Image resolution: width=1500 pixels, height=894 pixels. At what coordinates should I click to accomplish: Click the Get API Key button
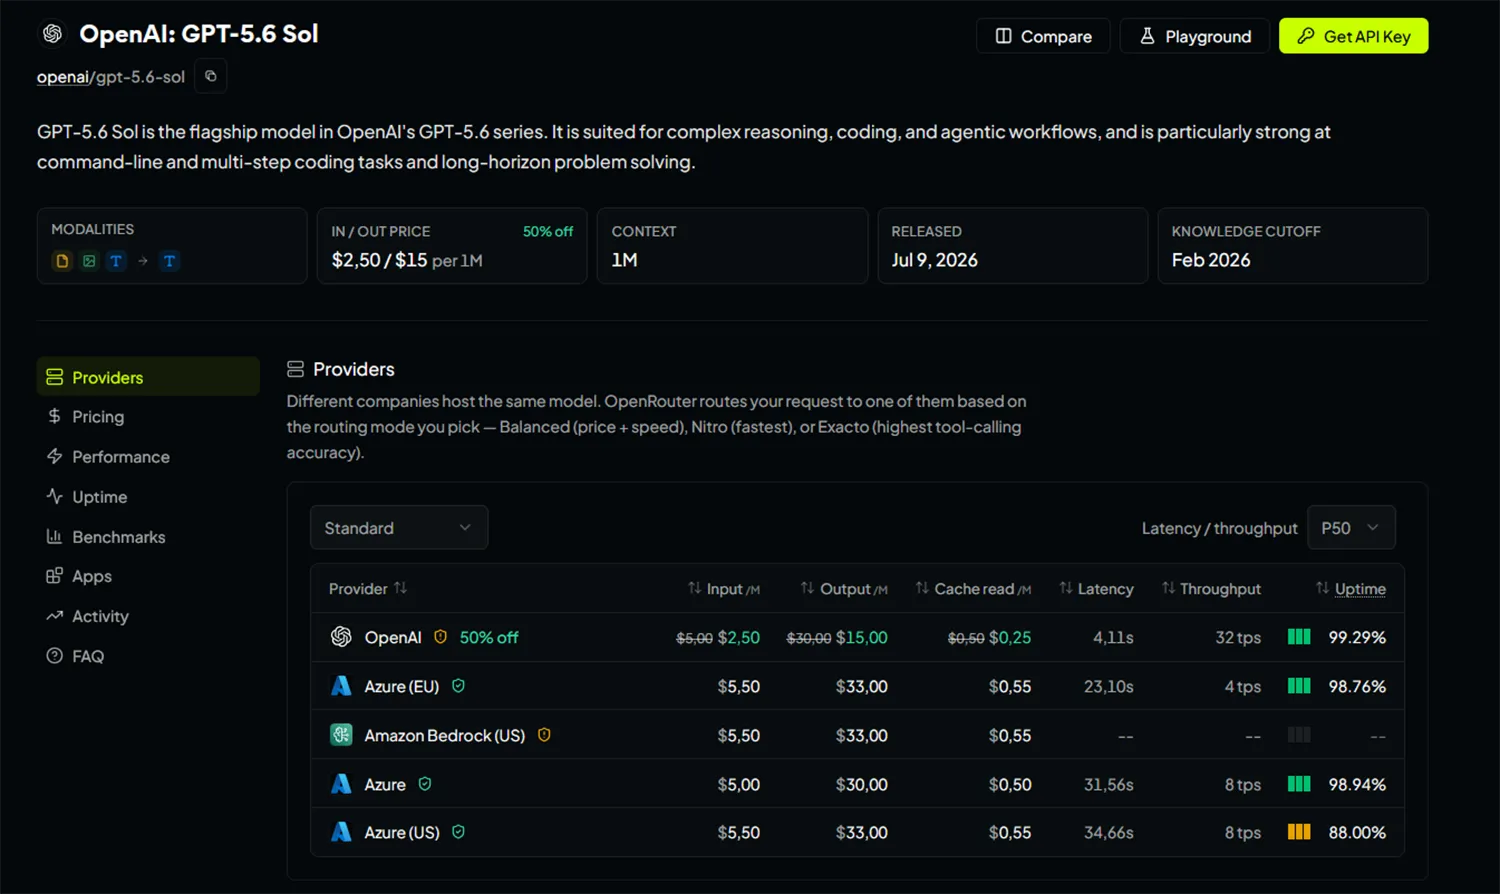pyautogui.click(x=1354, y=36)
